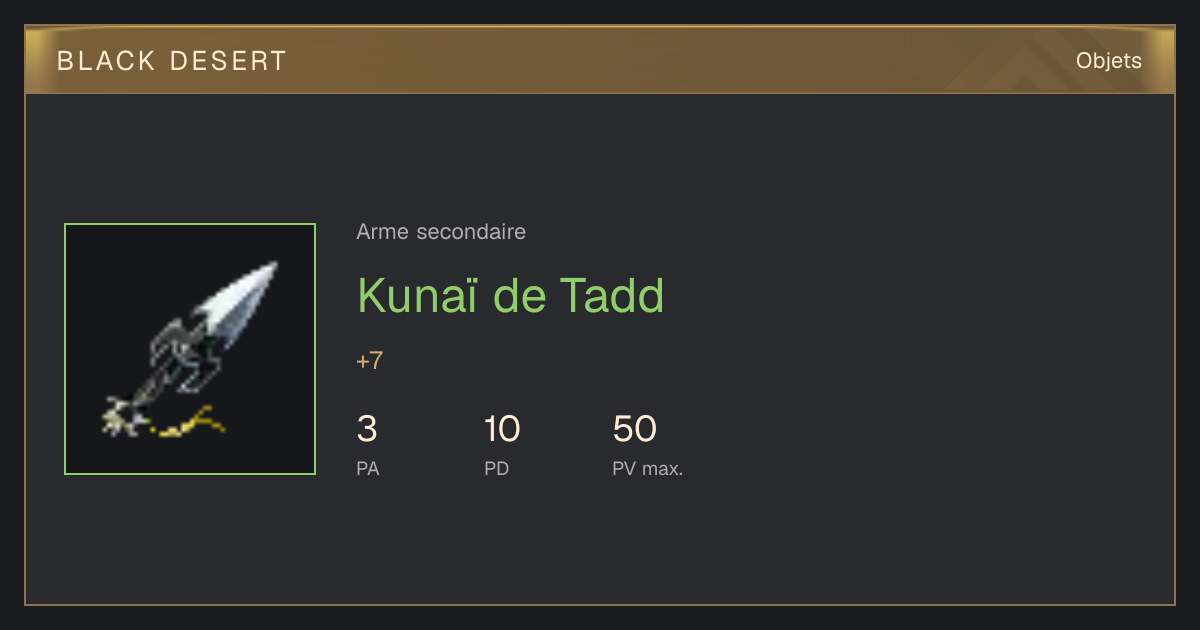Viewport: 1200px width, 630px height.
Task: Click the BLACK DESERT title
Action: point(172,61)
